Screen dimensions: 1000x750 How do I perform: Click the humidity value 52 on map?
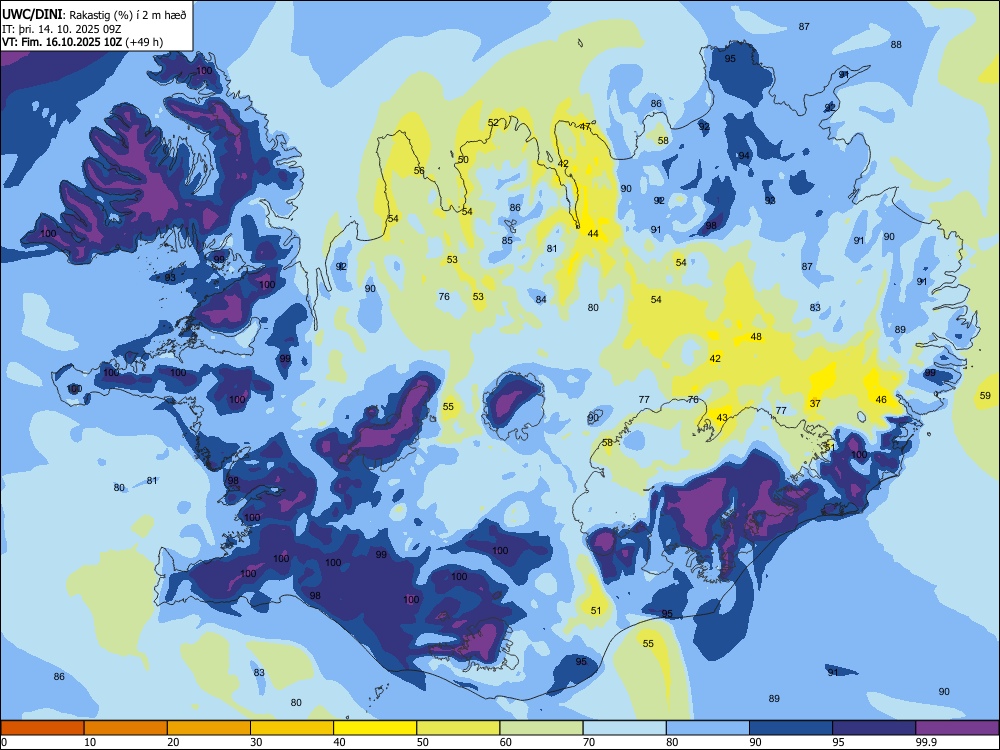(494, 123)
